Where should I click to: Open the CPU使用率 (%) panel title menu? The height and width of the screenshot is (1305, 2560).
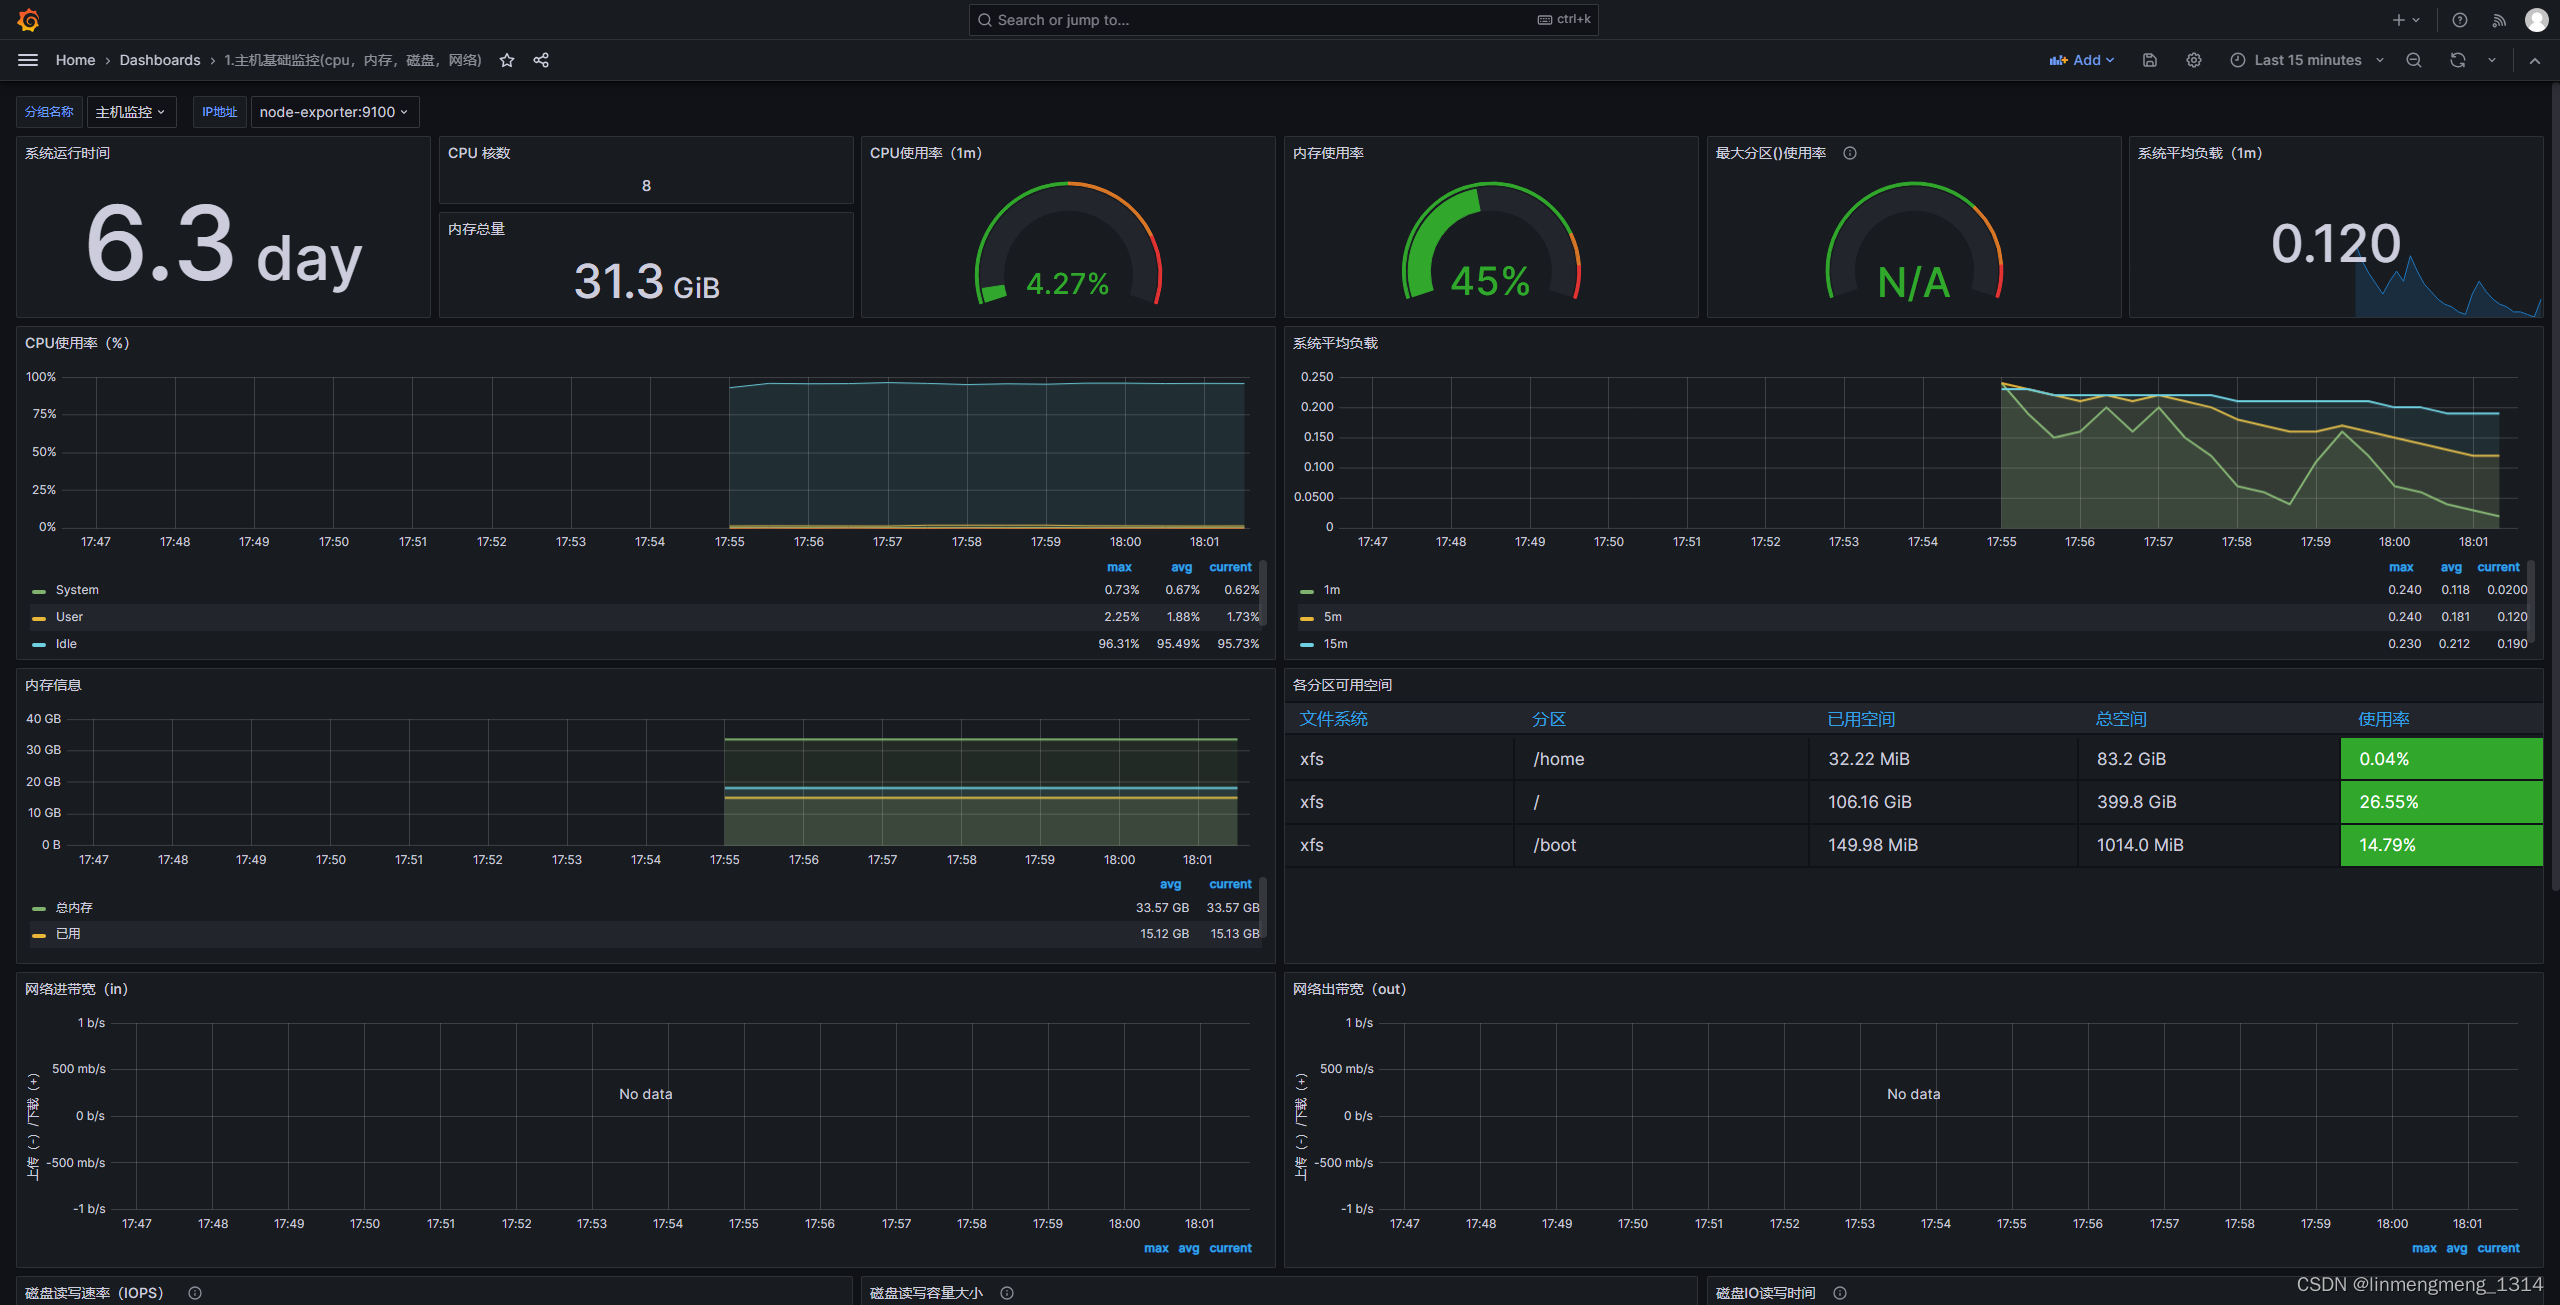point(77,343)
